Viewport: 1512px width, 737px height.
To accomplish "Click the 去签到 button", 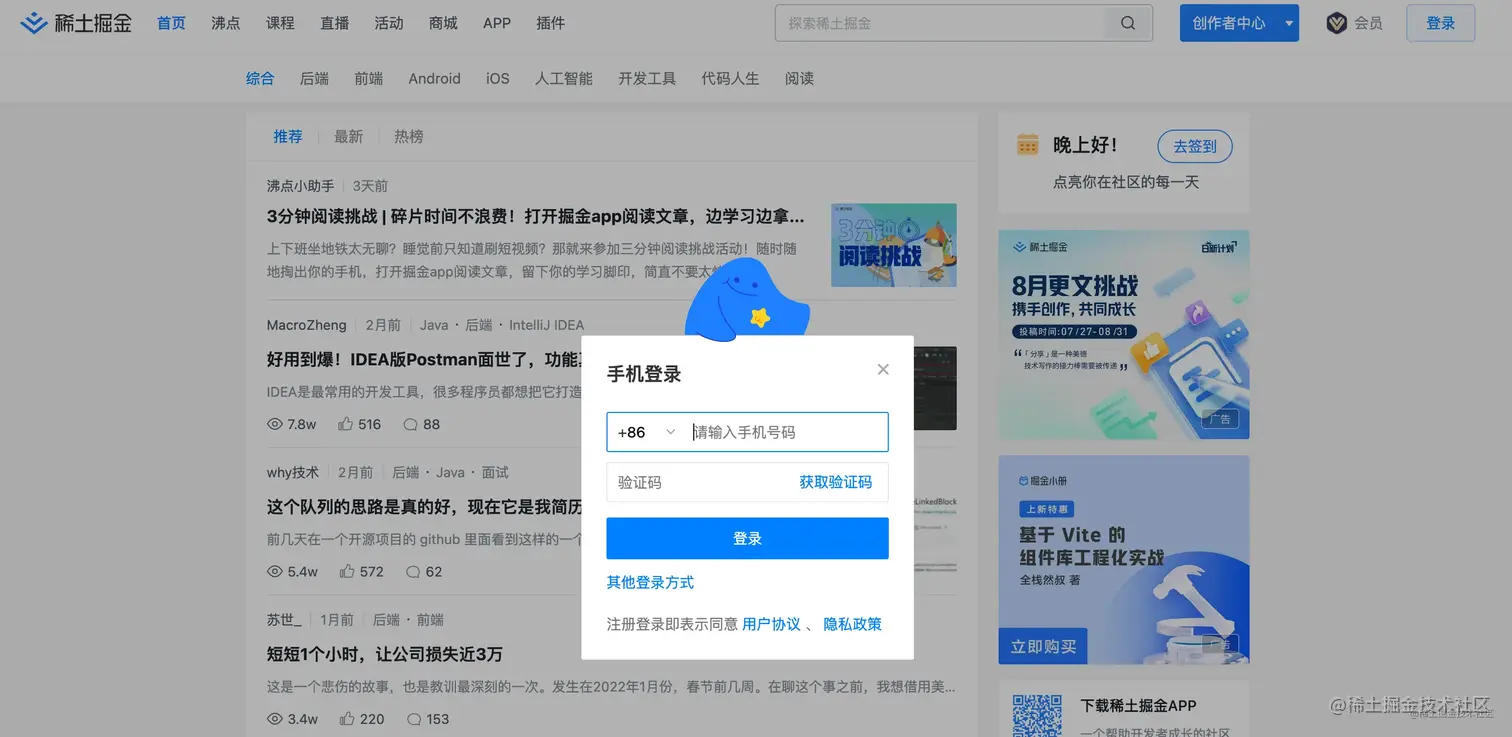I will coord(1195,145).
